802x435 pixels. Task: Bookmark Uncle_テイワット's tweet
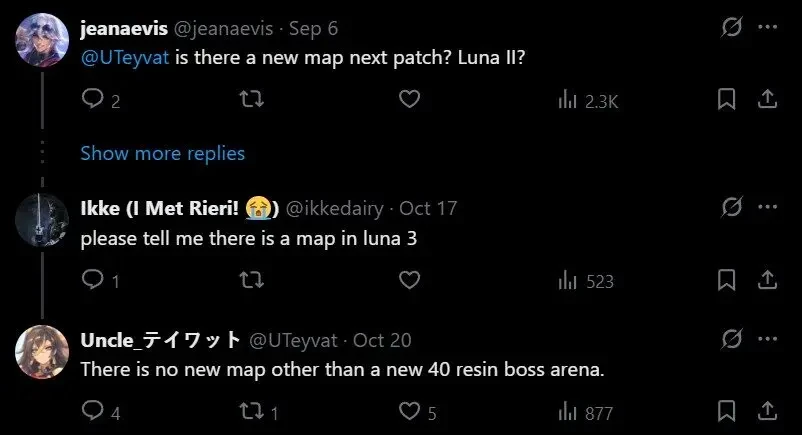pyautogui.click(x=727, y=411)
